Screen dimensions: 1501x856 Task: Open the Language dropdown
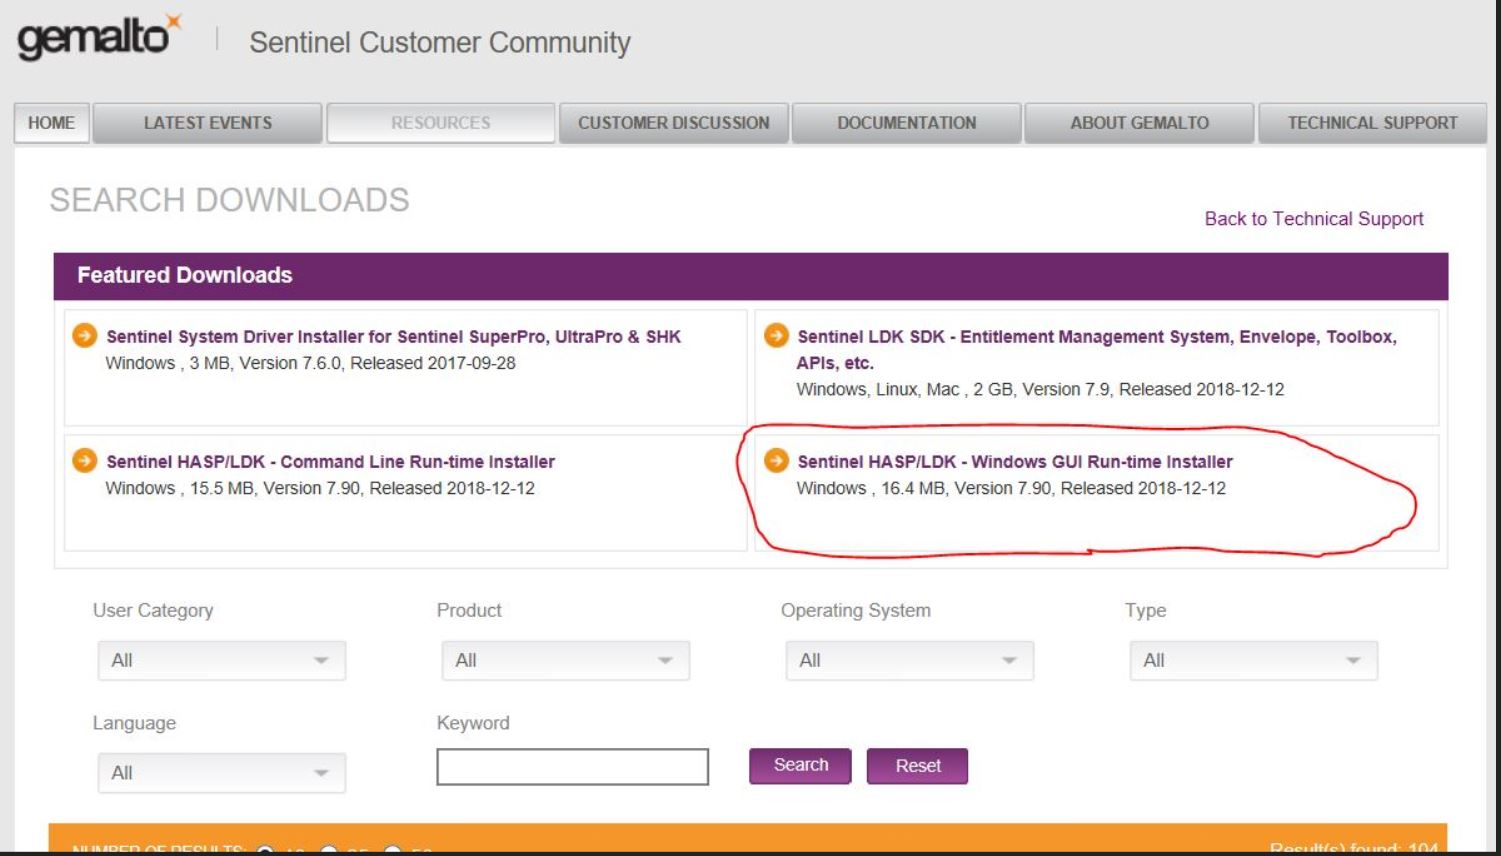point(222,773)
